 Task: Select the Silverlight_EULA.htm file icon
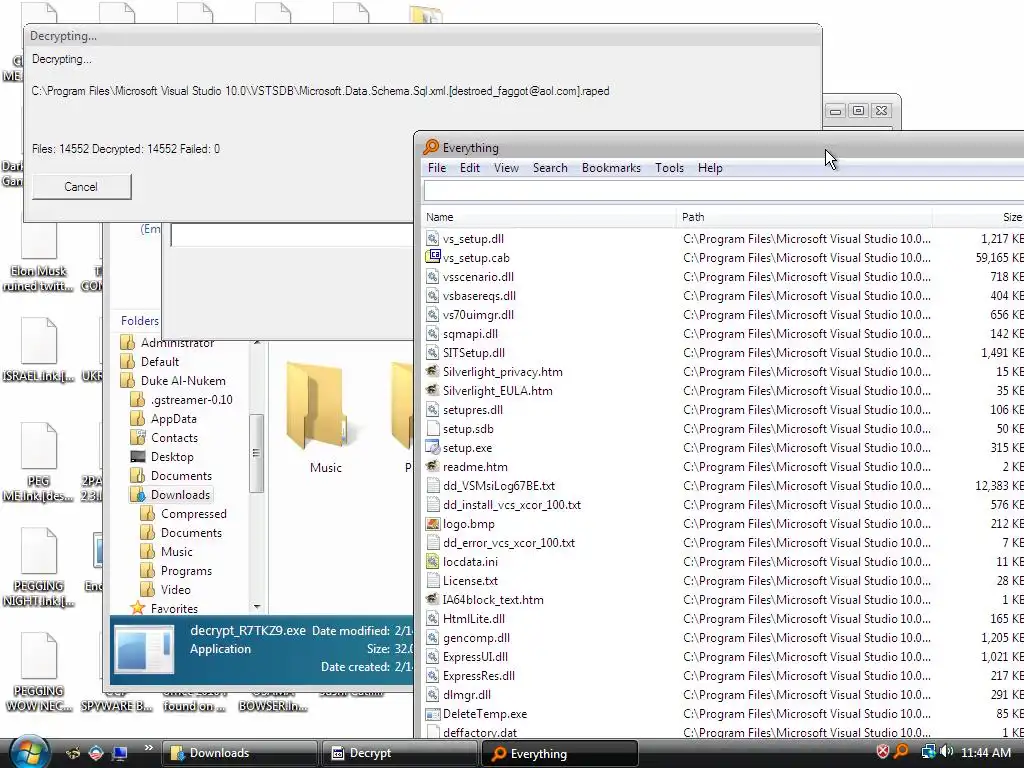click(x=432, y=391)
